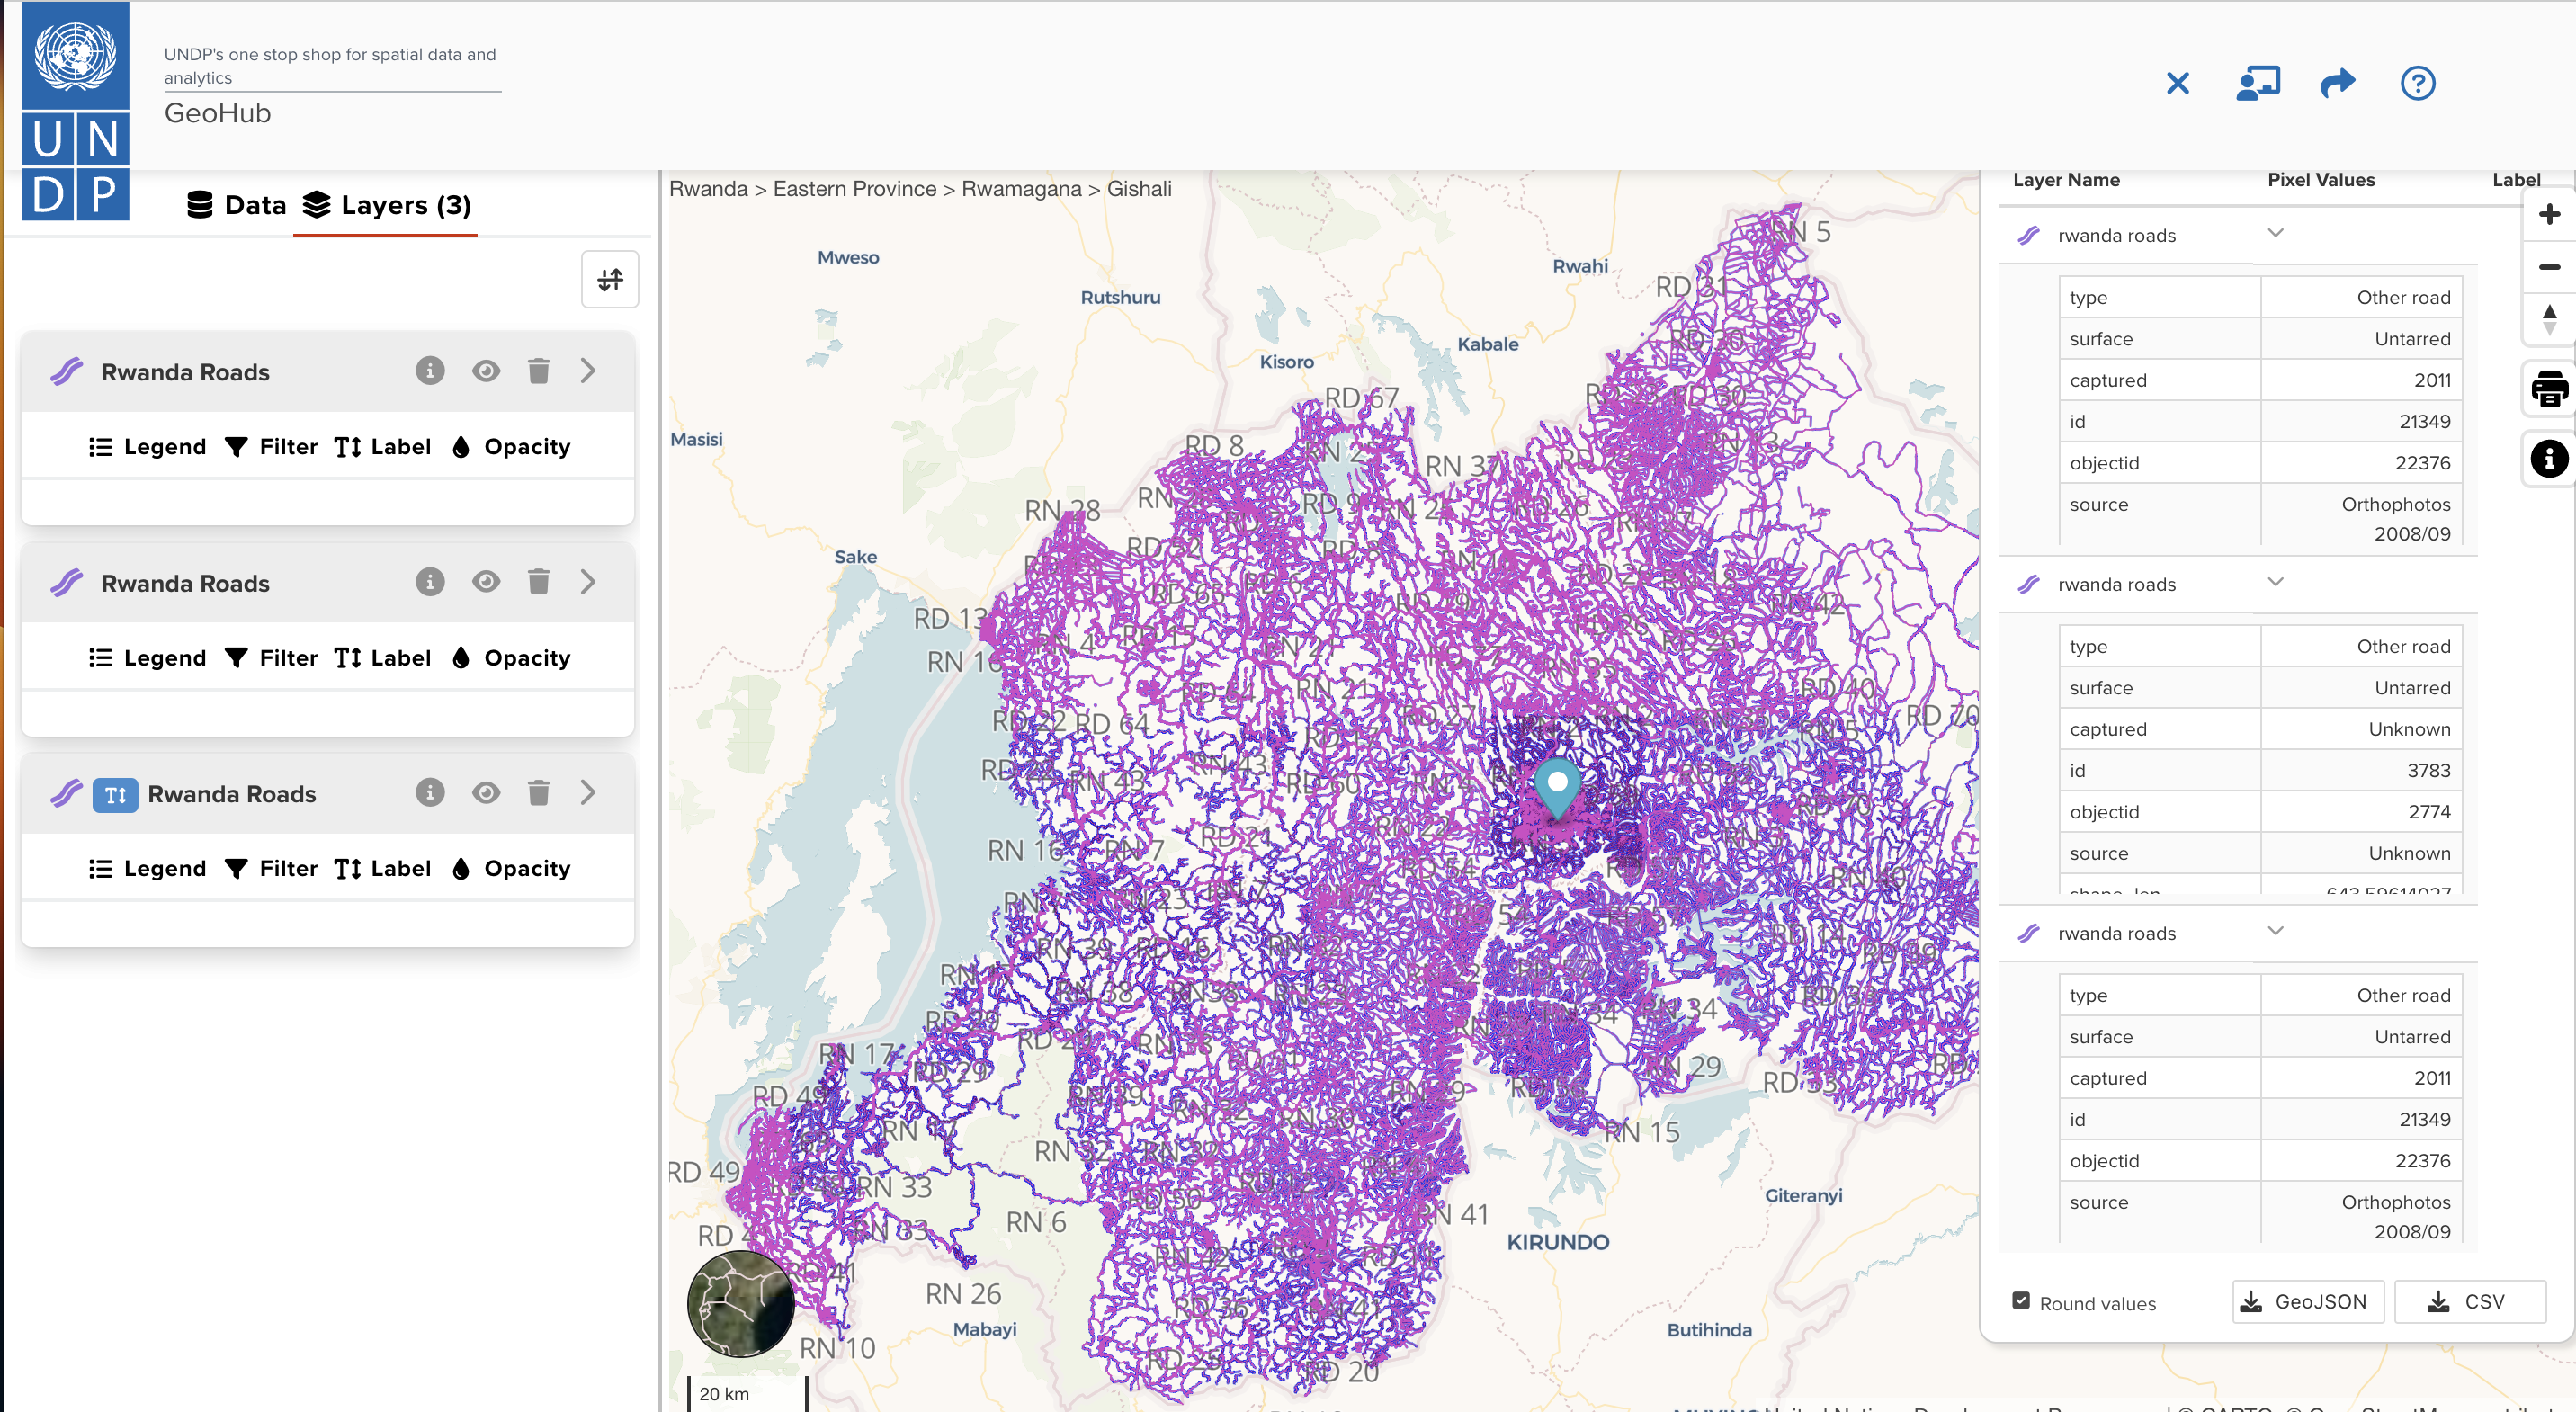Click the share arrow icon

click(2337, 83)
